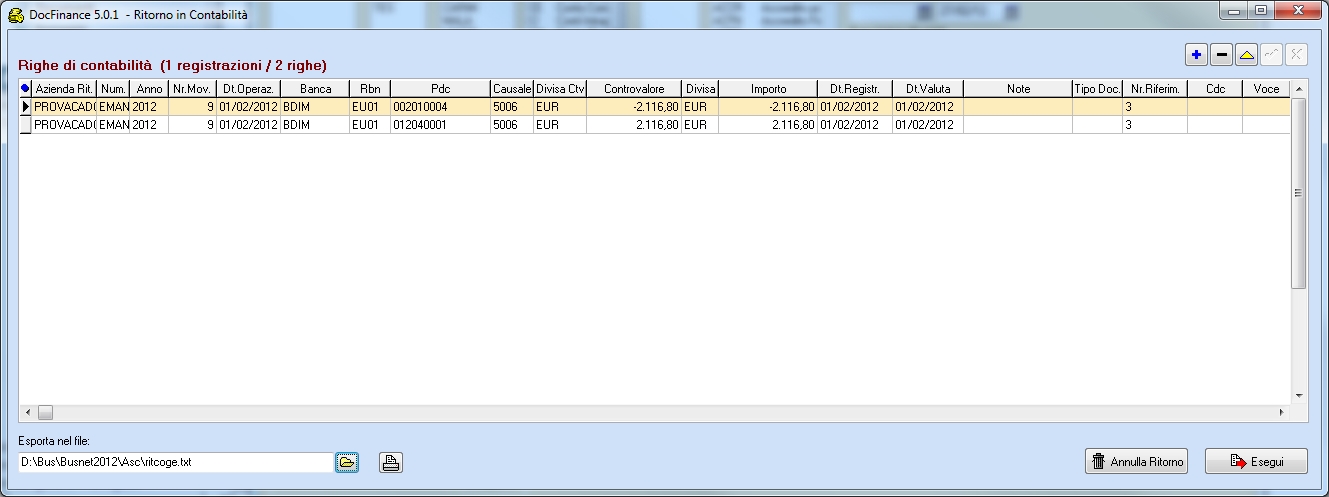Click the Dt.Registr. column header

[x=855, y=89]
